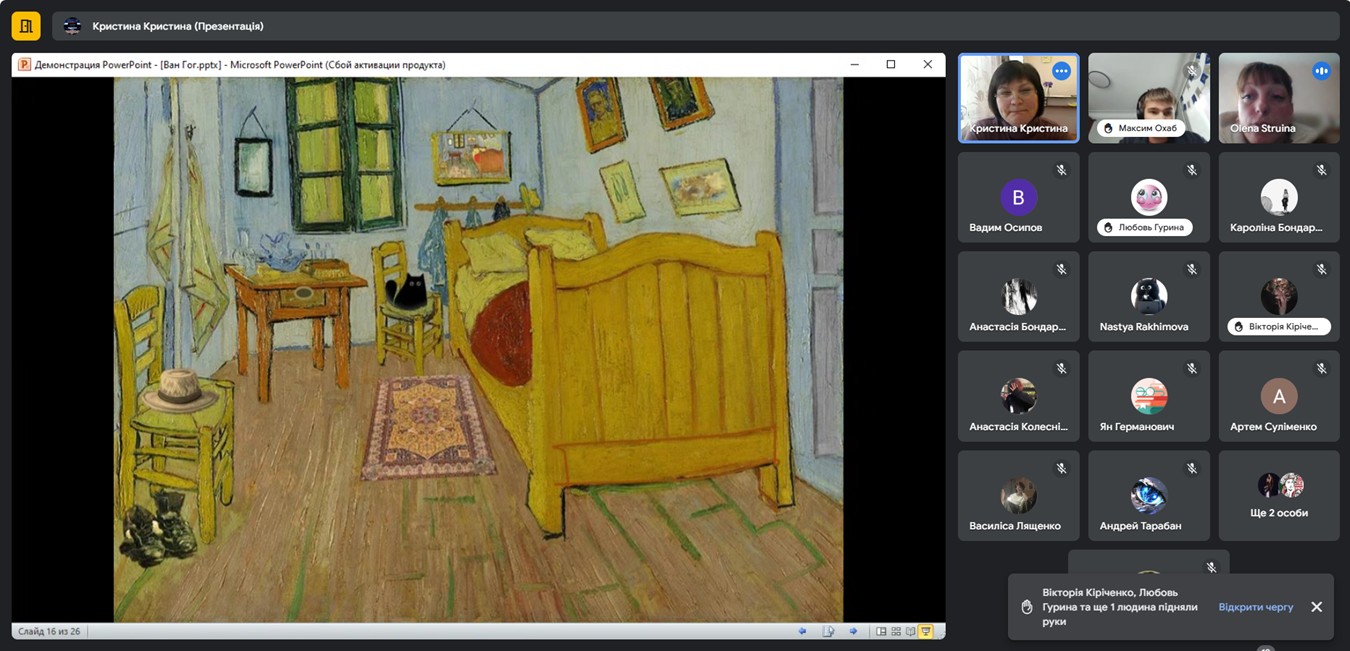Screen dimensions: 1350x651
Task: Click the 'Слайд 16 из 26' status indicator
Action: [48, 631]
